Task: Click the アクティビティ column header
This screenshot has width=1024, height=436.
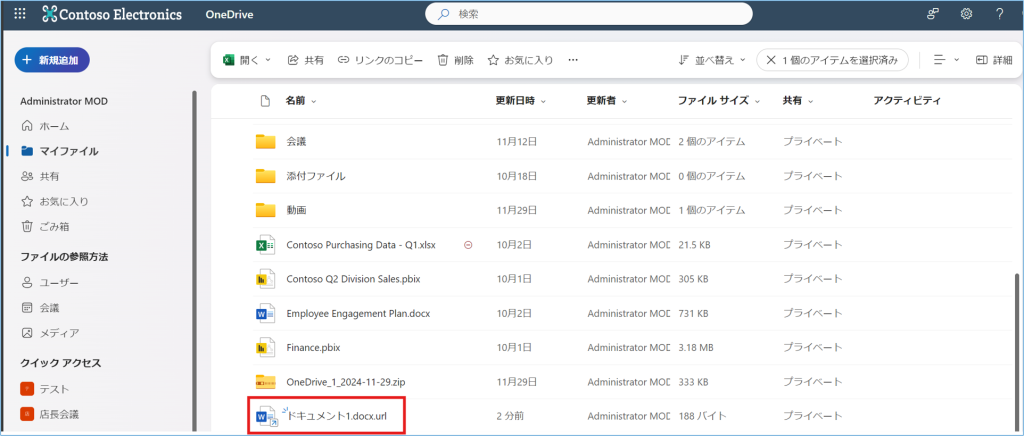Action: pos(907,101)
